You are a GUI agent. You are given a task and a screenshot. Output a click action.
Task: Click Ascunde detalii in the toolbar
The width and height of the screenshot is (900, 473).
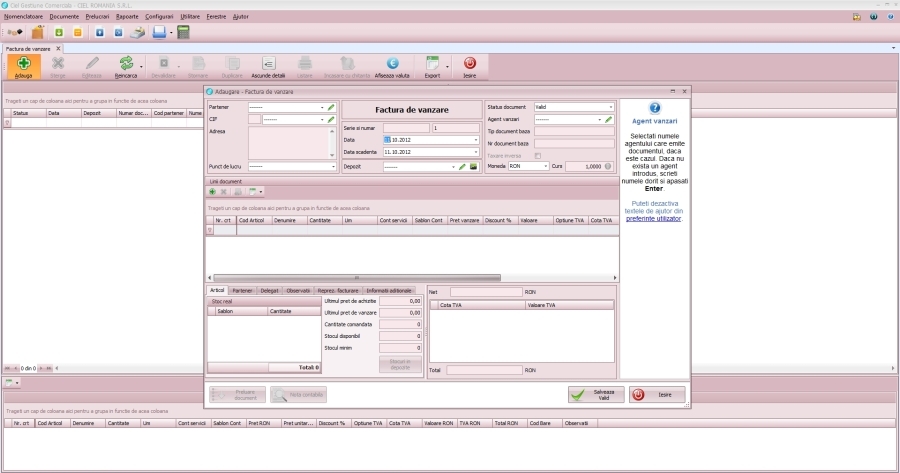(268, 66)
